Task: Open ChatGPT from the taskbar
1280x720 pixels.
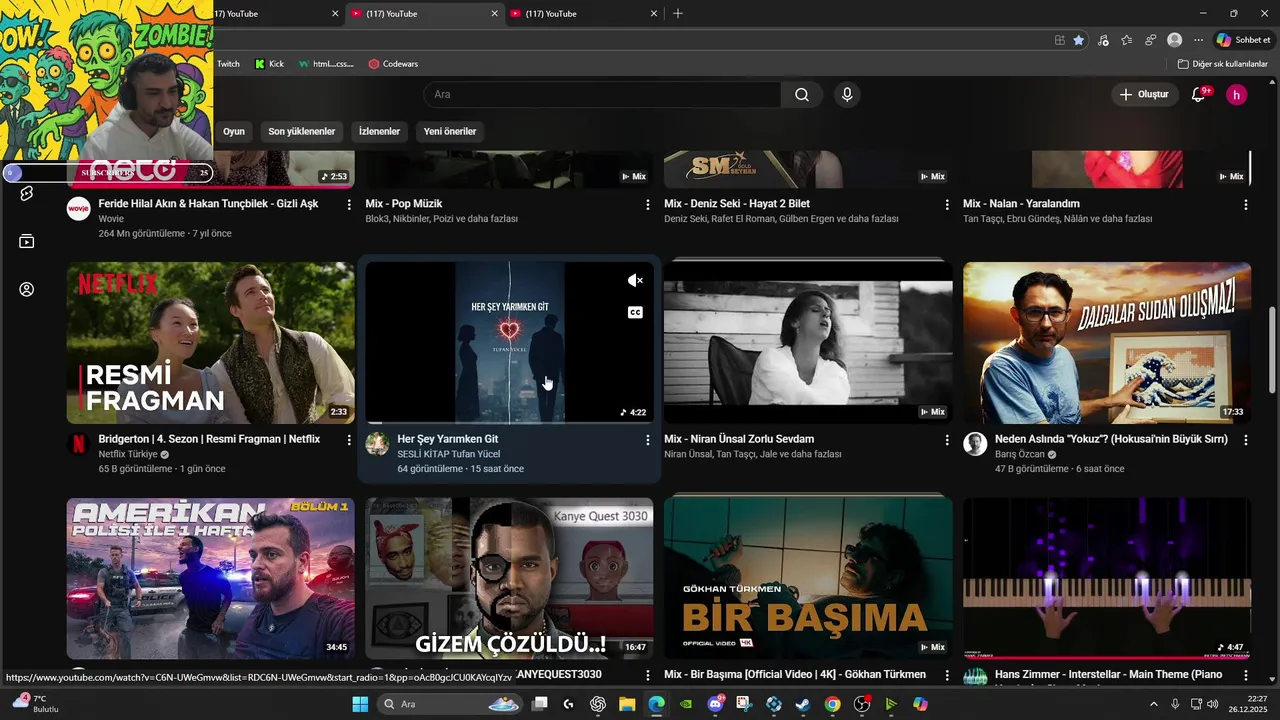Action: click(x=598, y=704)
